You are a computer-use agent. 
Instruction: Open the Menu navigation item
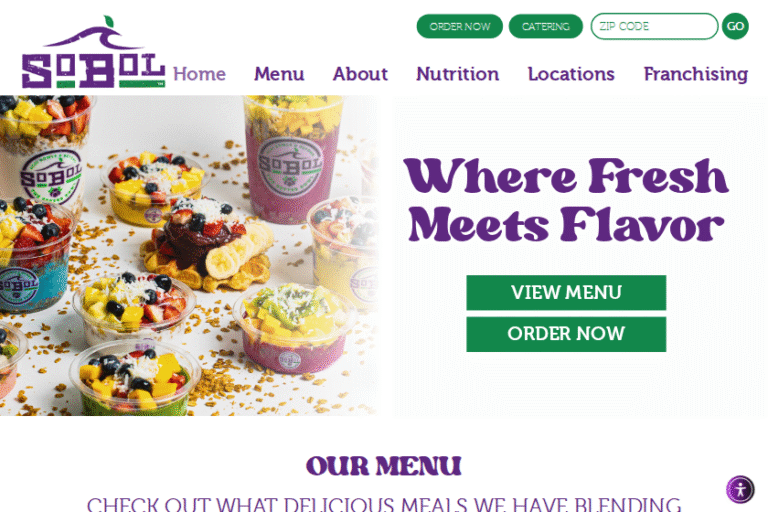click(x=279, y=74)
